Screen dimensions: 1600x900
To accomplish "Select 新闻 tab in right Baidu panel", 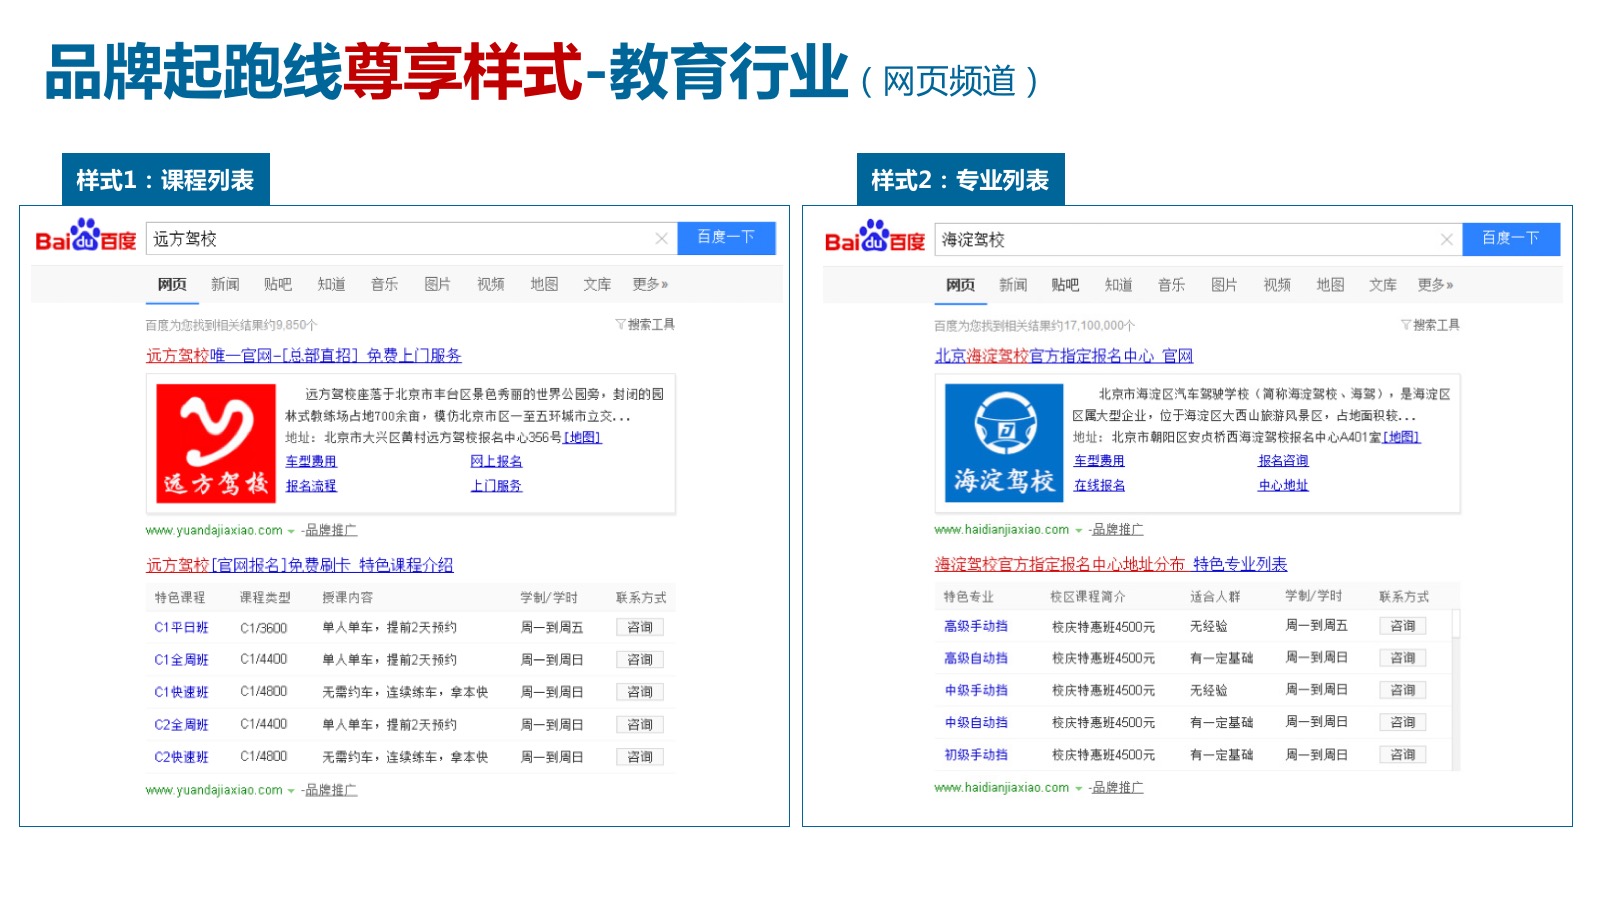I will [x=1013, y=285].
